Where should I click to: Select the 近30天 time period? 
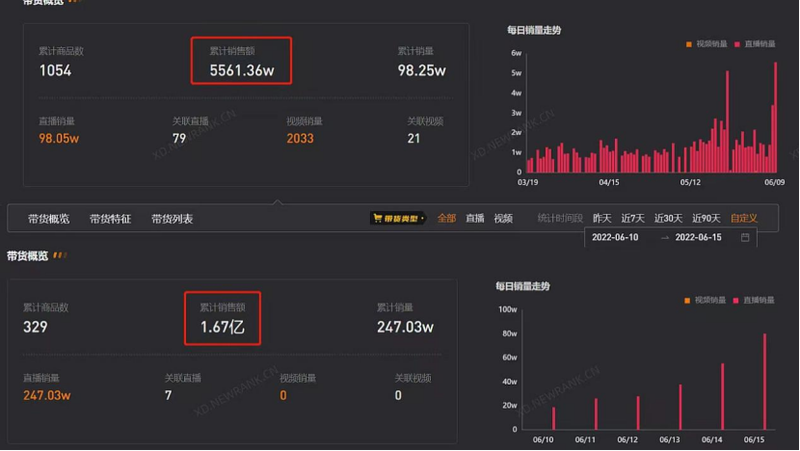pos(668,218)
